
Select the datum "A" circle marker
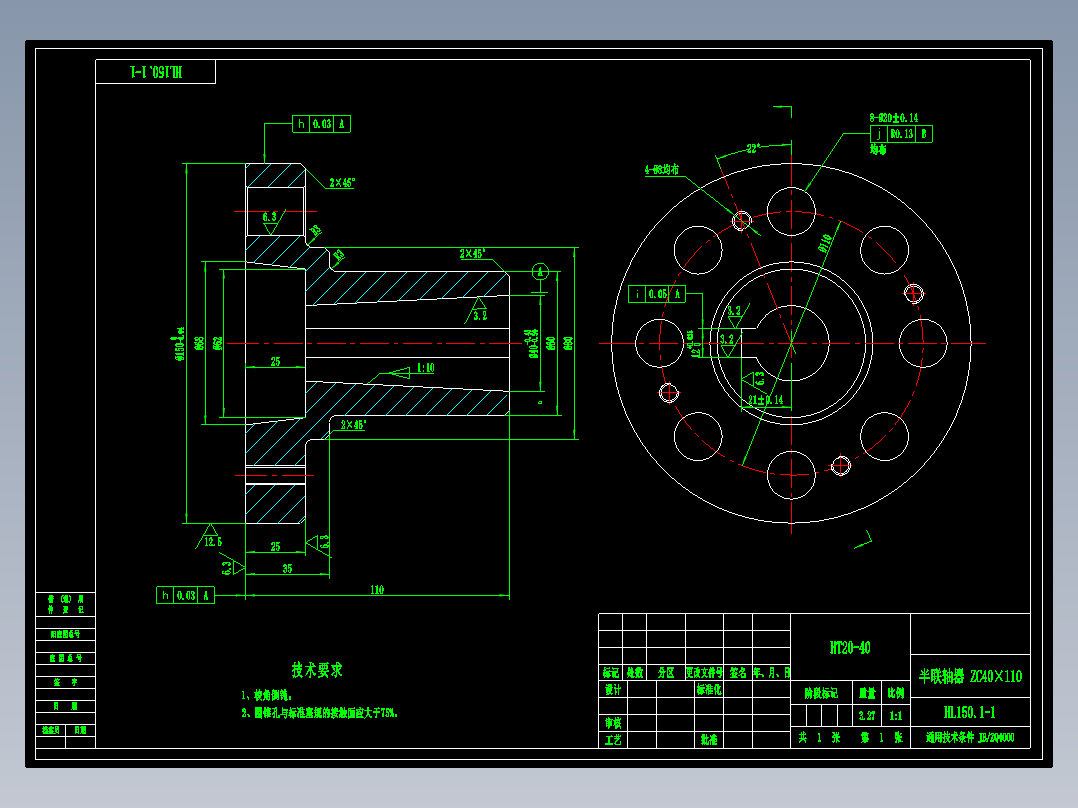pos(540,272)
